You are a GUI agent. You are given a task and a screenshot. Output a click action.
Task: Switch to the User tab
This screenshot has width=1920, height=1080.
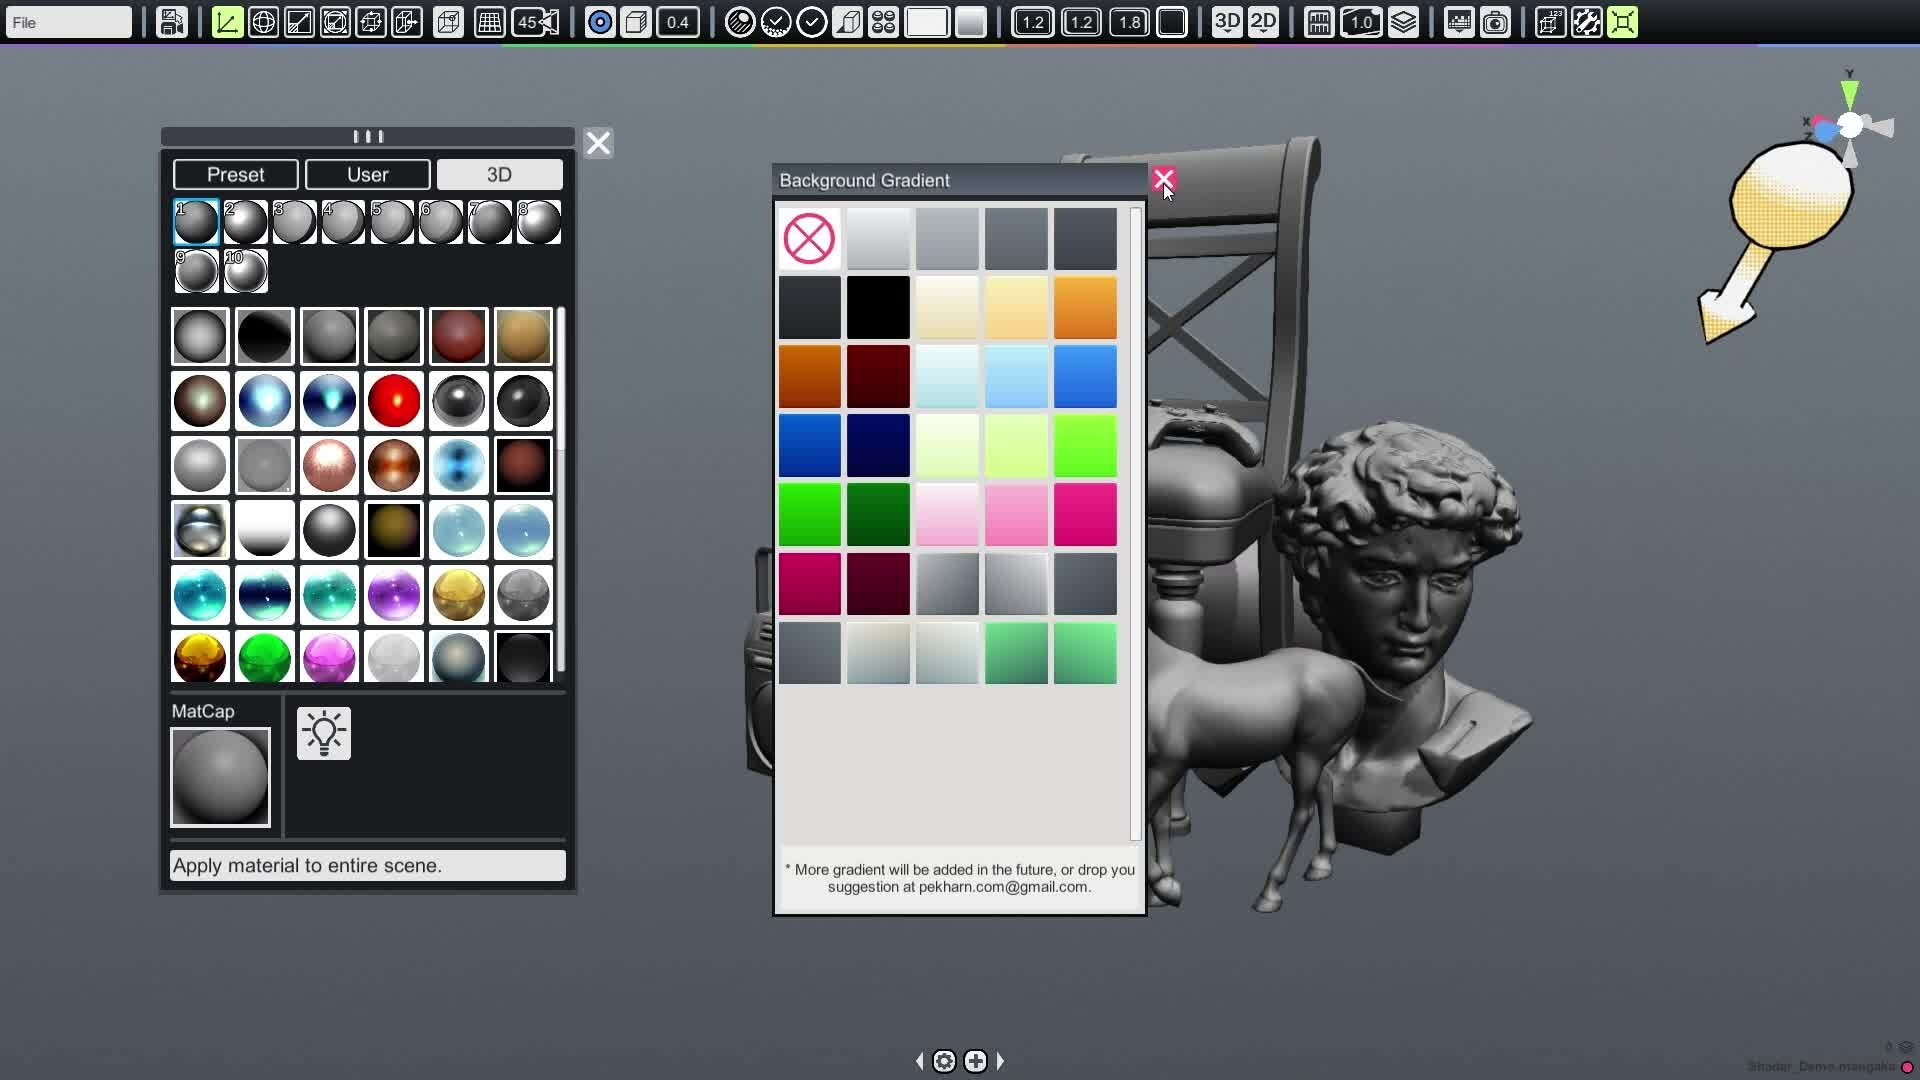(367, 174)
